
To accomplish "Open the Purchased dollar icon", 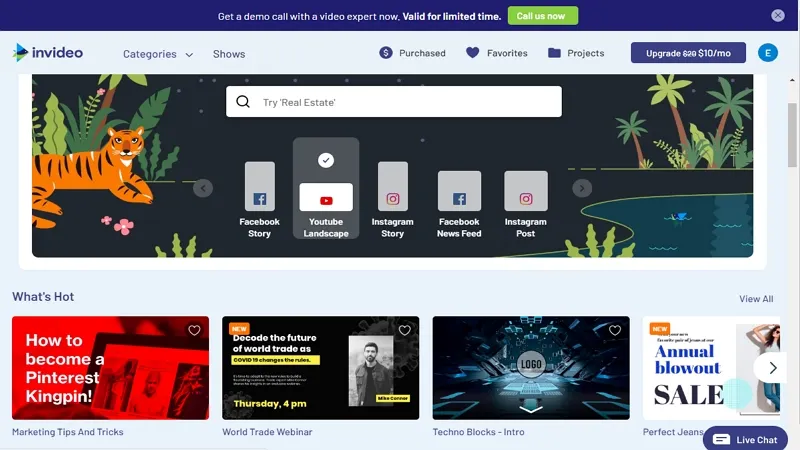I will pos(386,53).
